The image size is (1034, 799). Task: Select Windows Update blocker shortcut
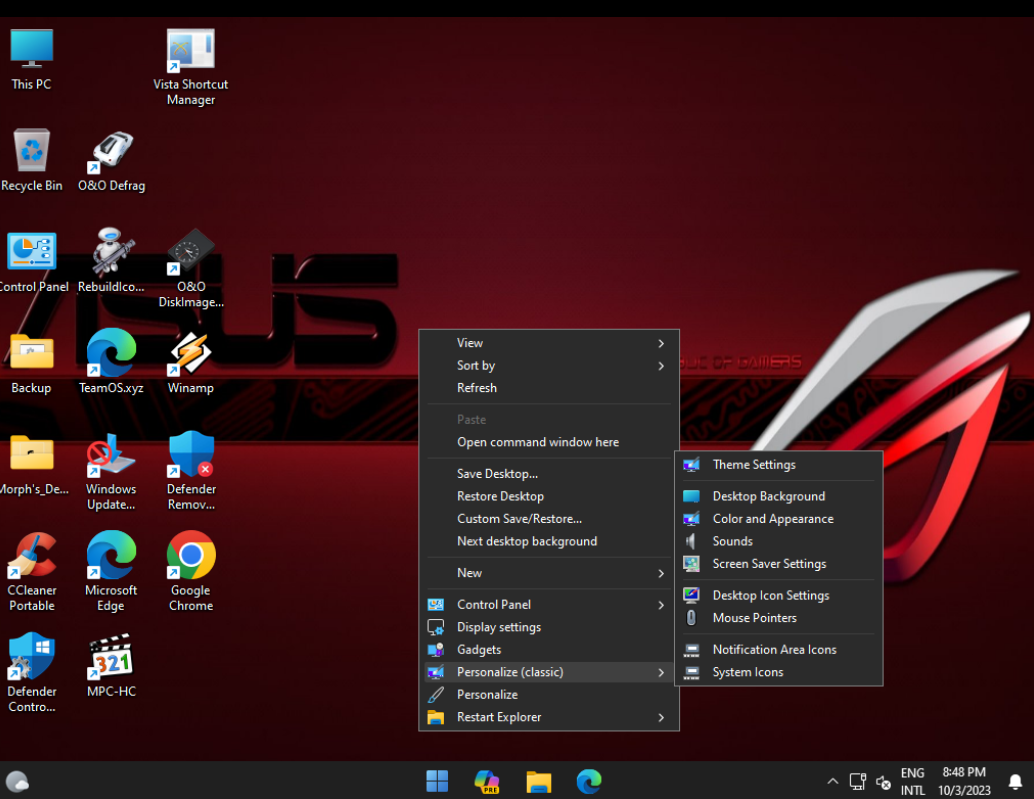[111, 471]
